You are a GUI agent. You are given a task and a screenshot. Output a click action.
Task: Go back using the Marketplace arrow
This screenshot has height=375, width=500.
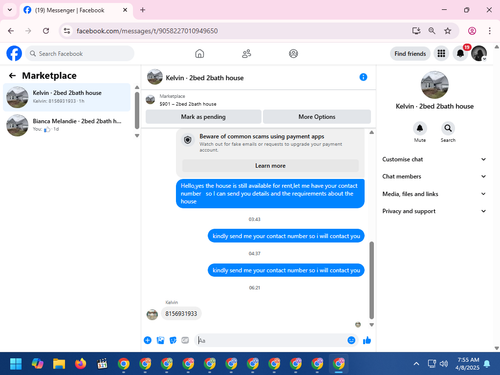pos(12,76)
